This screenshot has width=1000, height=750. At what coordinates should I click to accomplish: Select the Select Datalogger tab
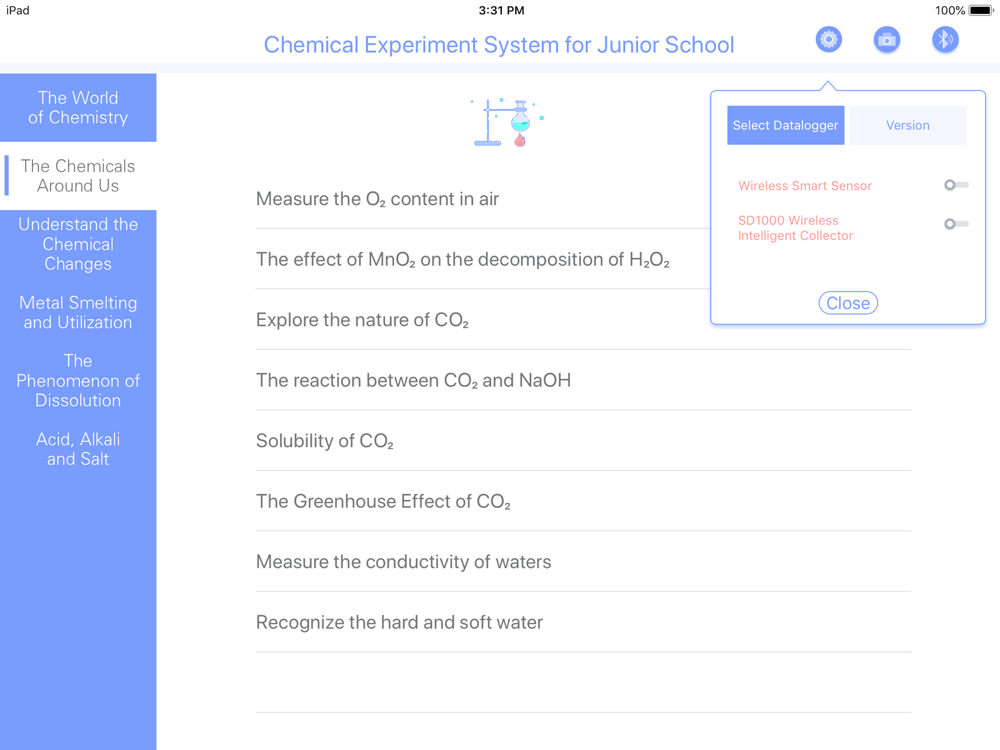point(785,125)
